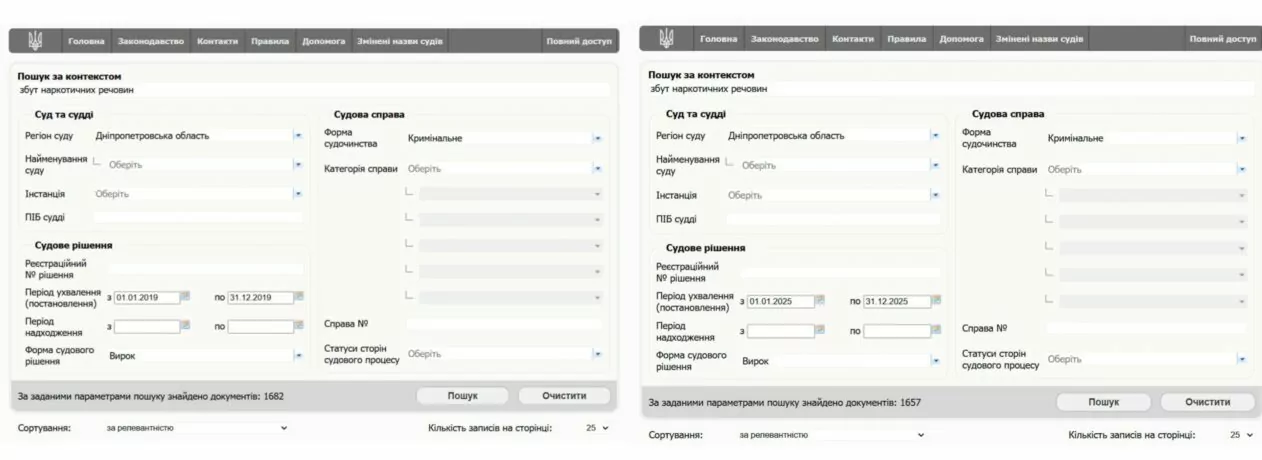Click 'Справа №' field in the 2019 window
Screen dimensions: 1262x460
pyautogui.click(x=504, y=324)
